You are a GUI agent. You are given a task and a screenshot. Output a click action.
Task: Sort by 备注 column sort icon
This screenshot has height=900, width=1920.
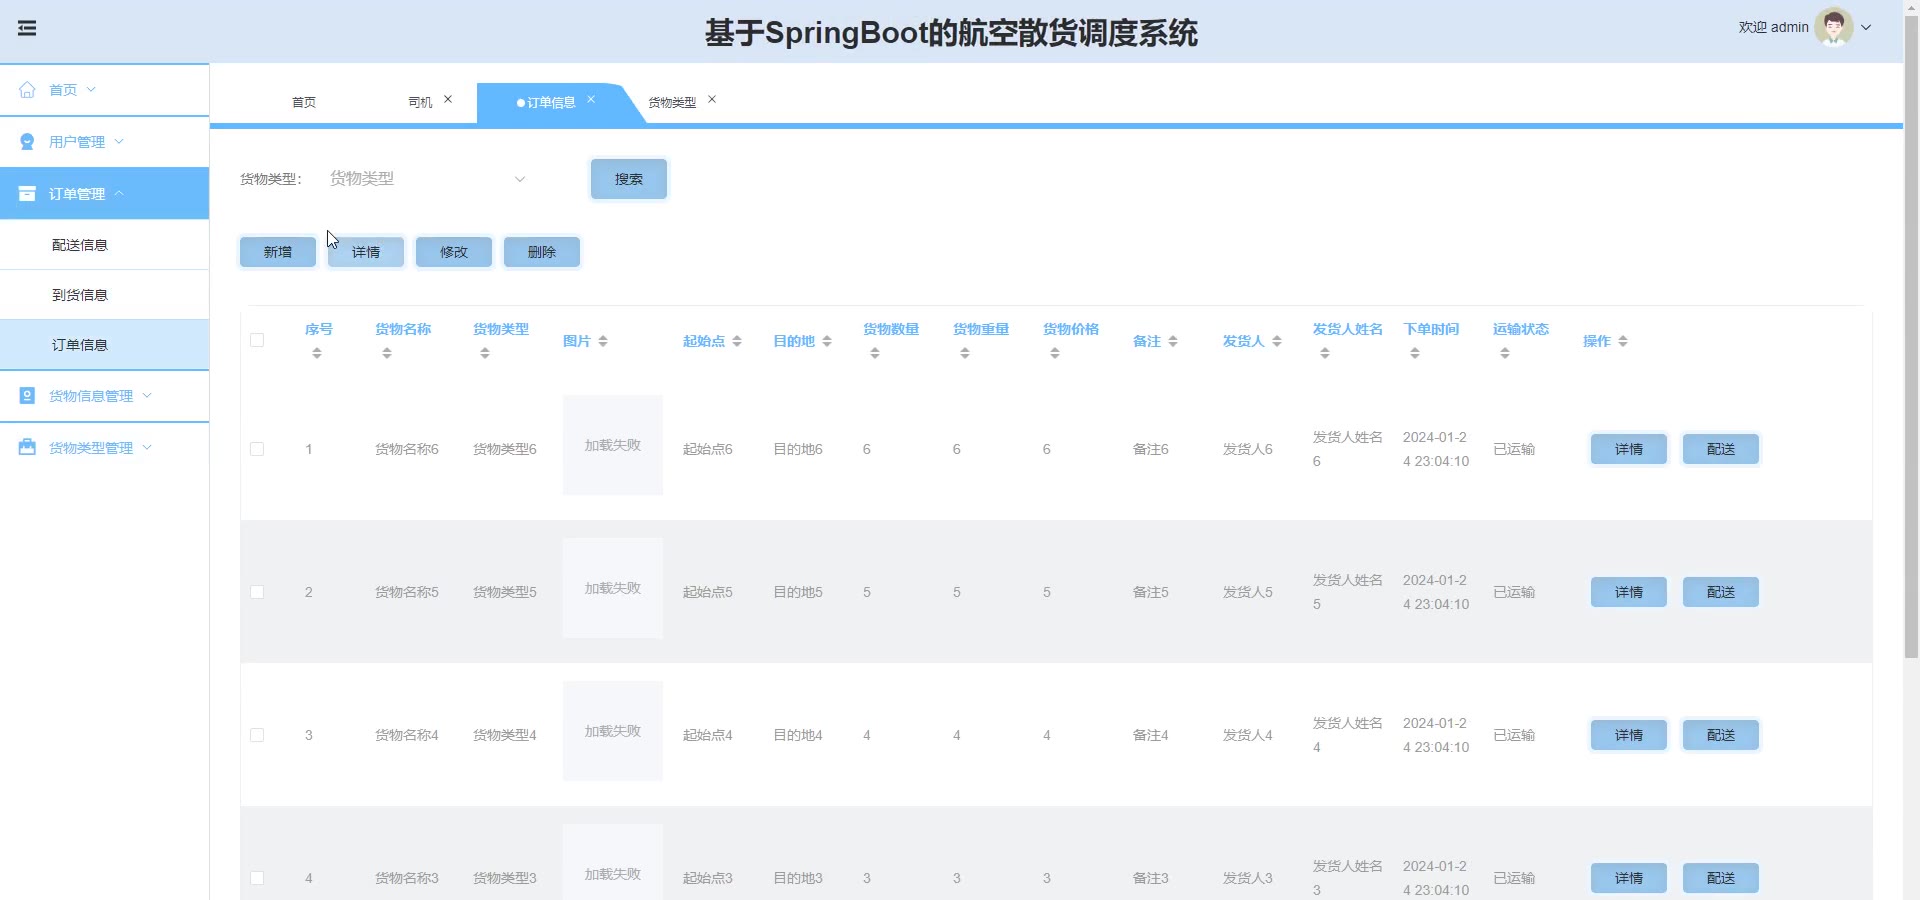[x=1173, y=341]
